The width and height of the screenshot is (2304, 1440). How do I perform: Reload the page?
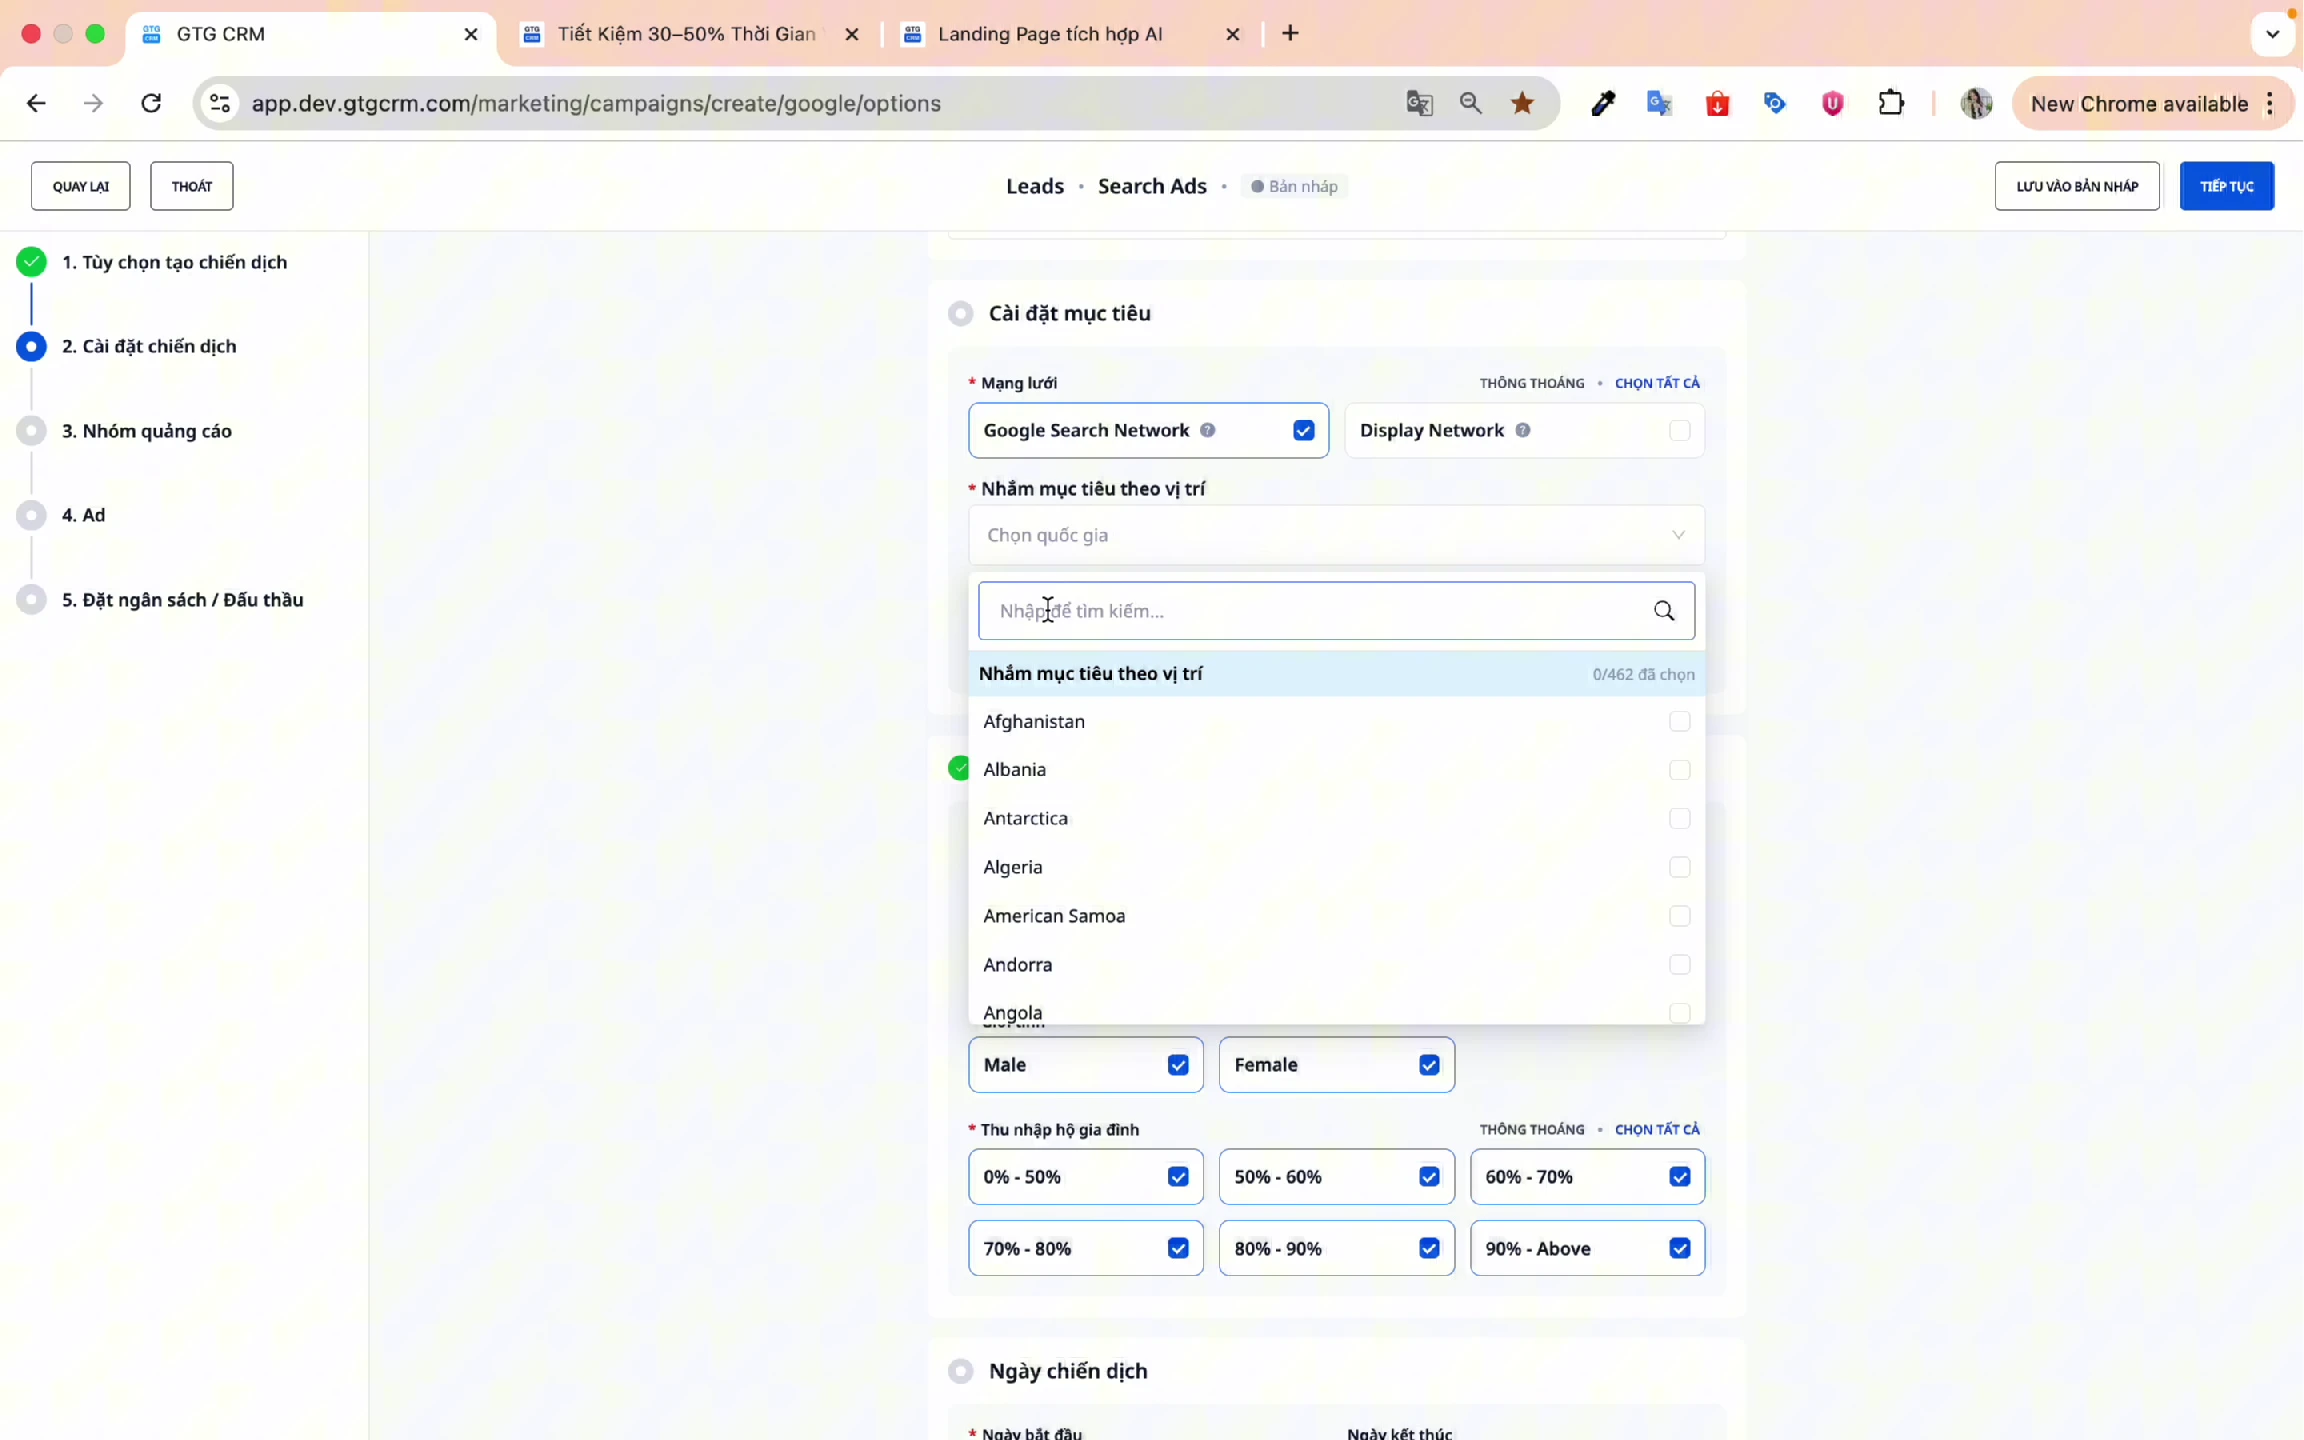[151, 103]
